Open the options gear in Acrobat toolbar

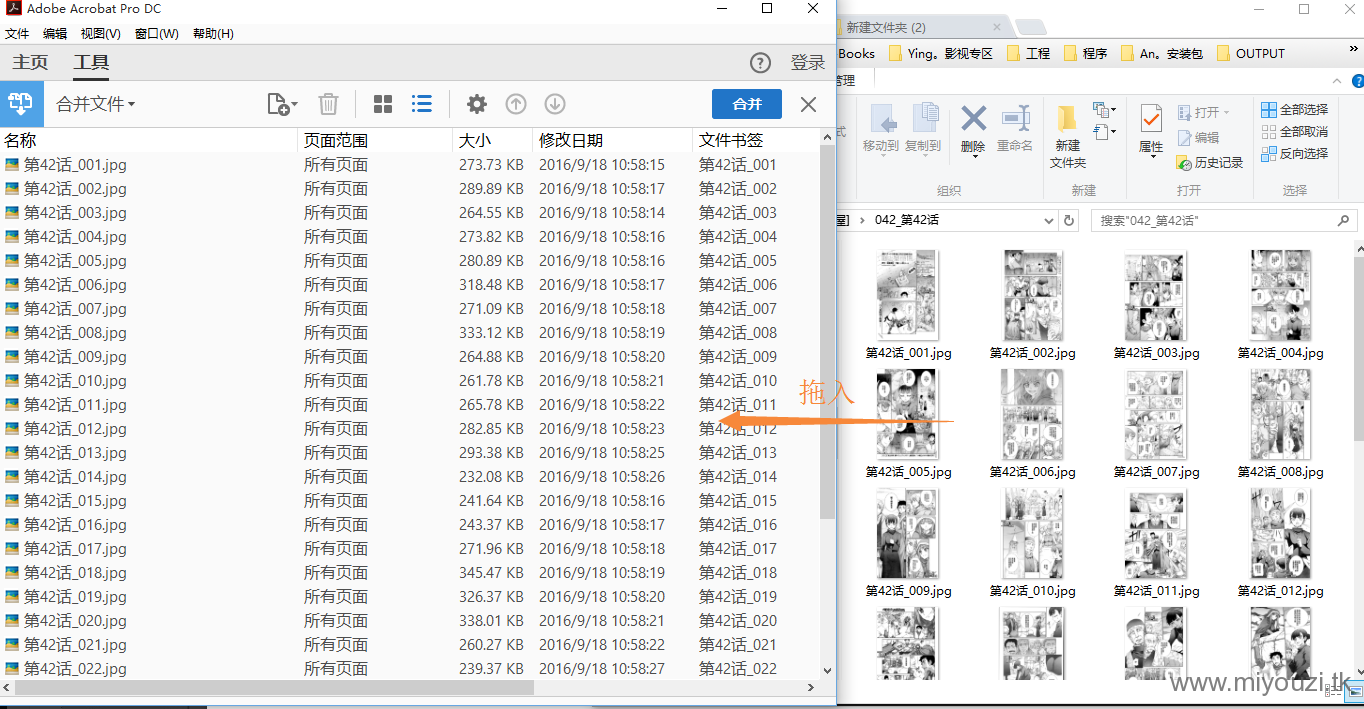click(477, 104)
